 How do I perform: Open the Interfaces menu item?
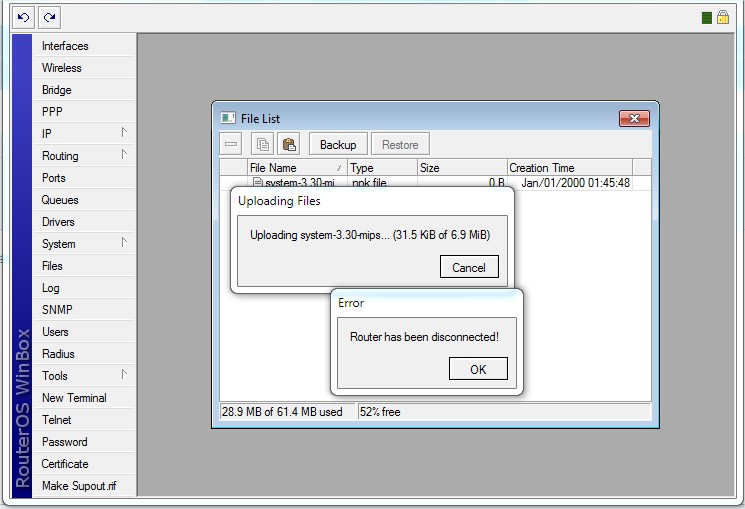point(65,46)
